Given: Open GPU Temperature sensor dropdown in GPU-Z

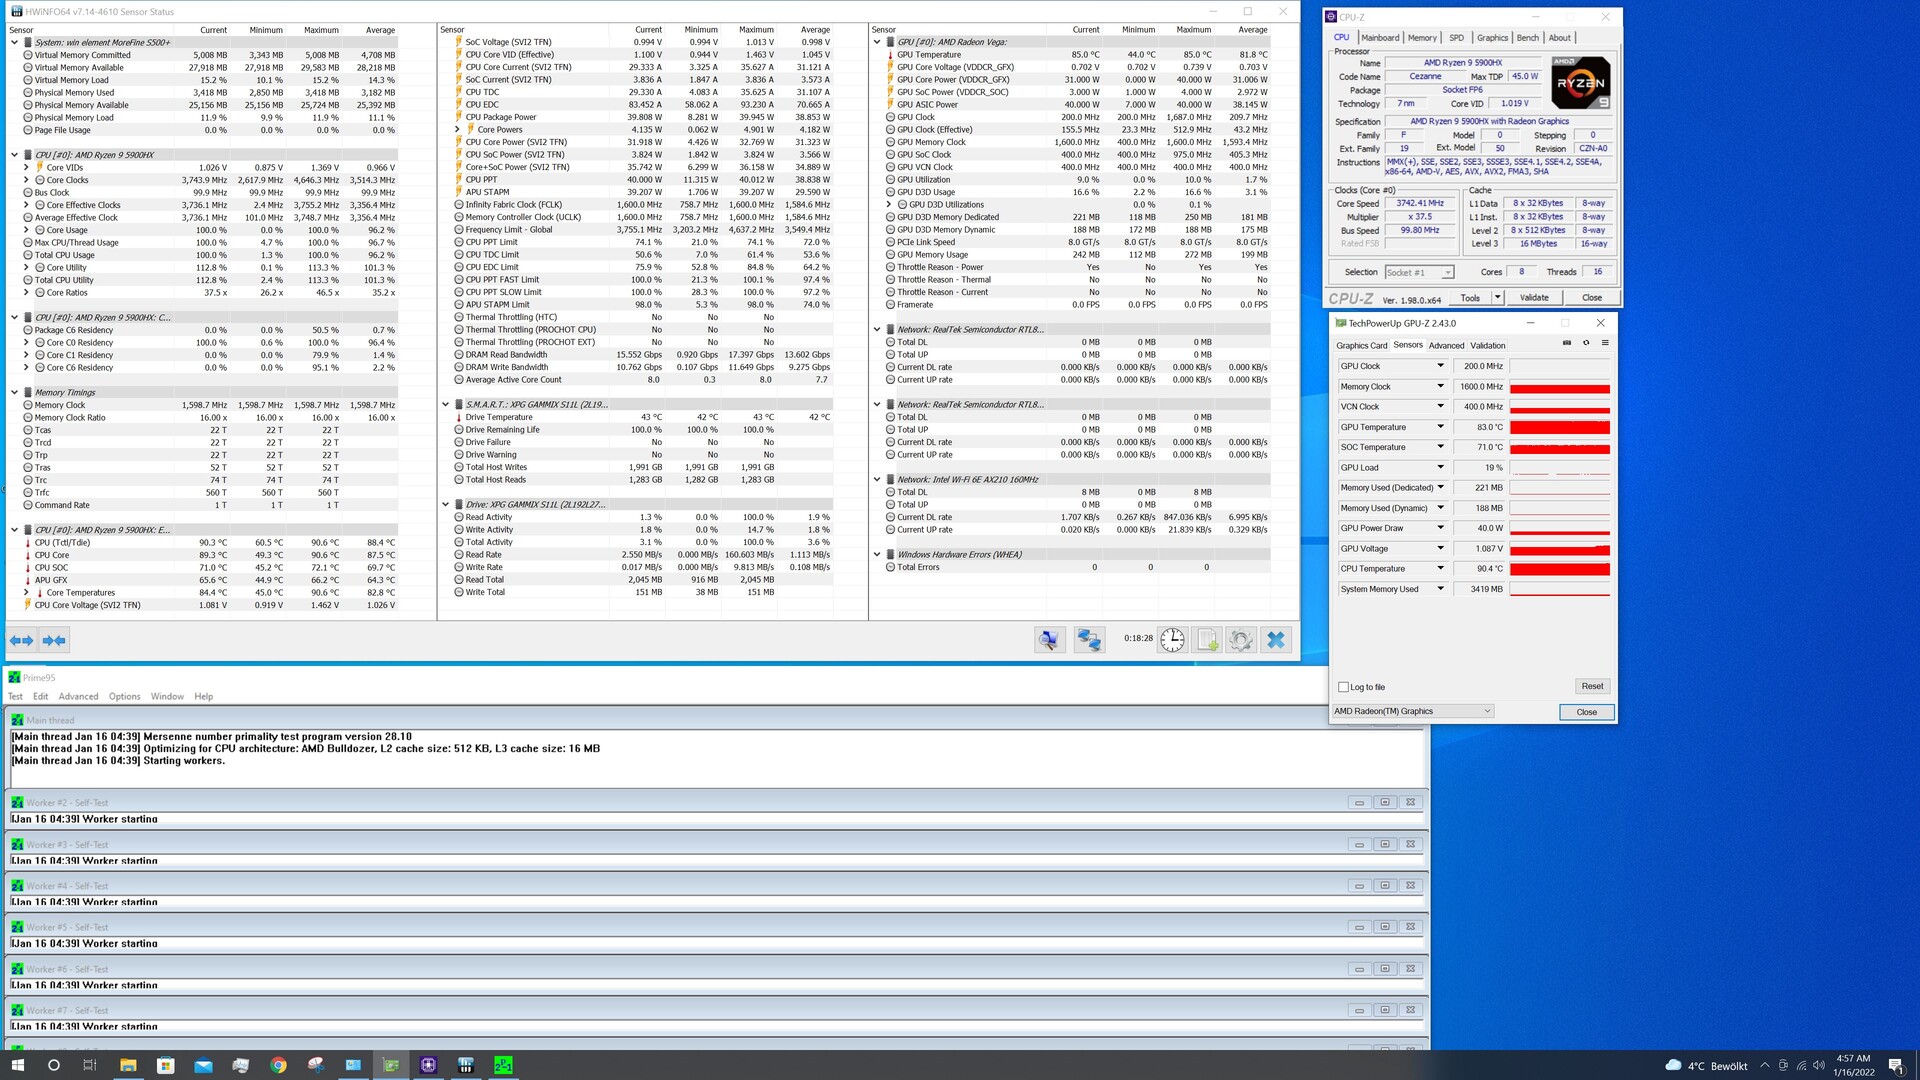Looking at the screenshot, I should pos(1440,427).
